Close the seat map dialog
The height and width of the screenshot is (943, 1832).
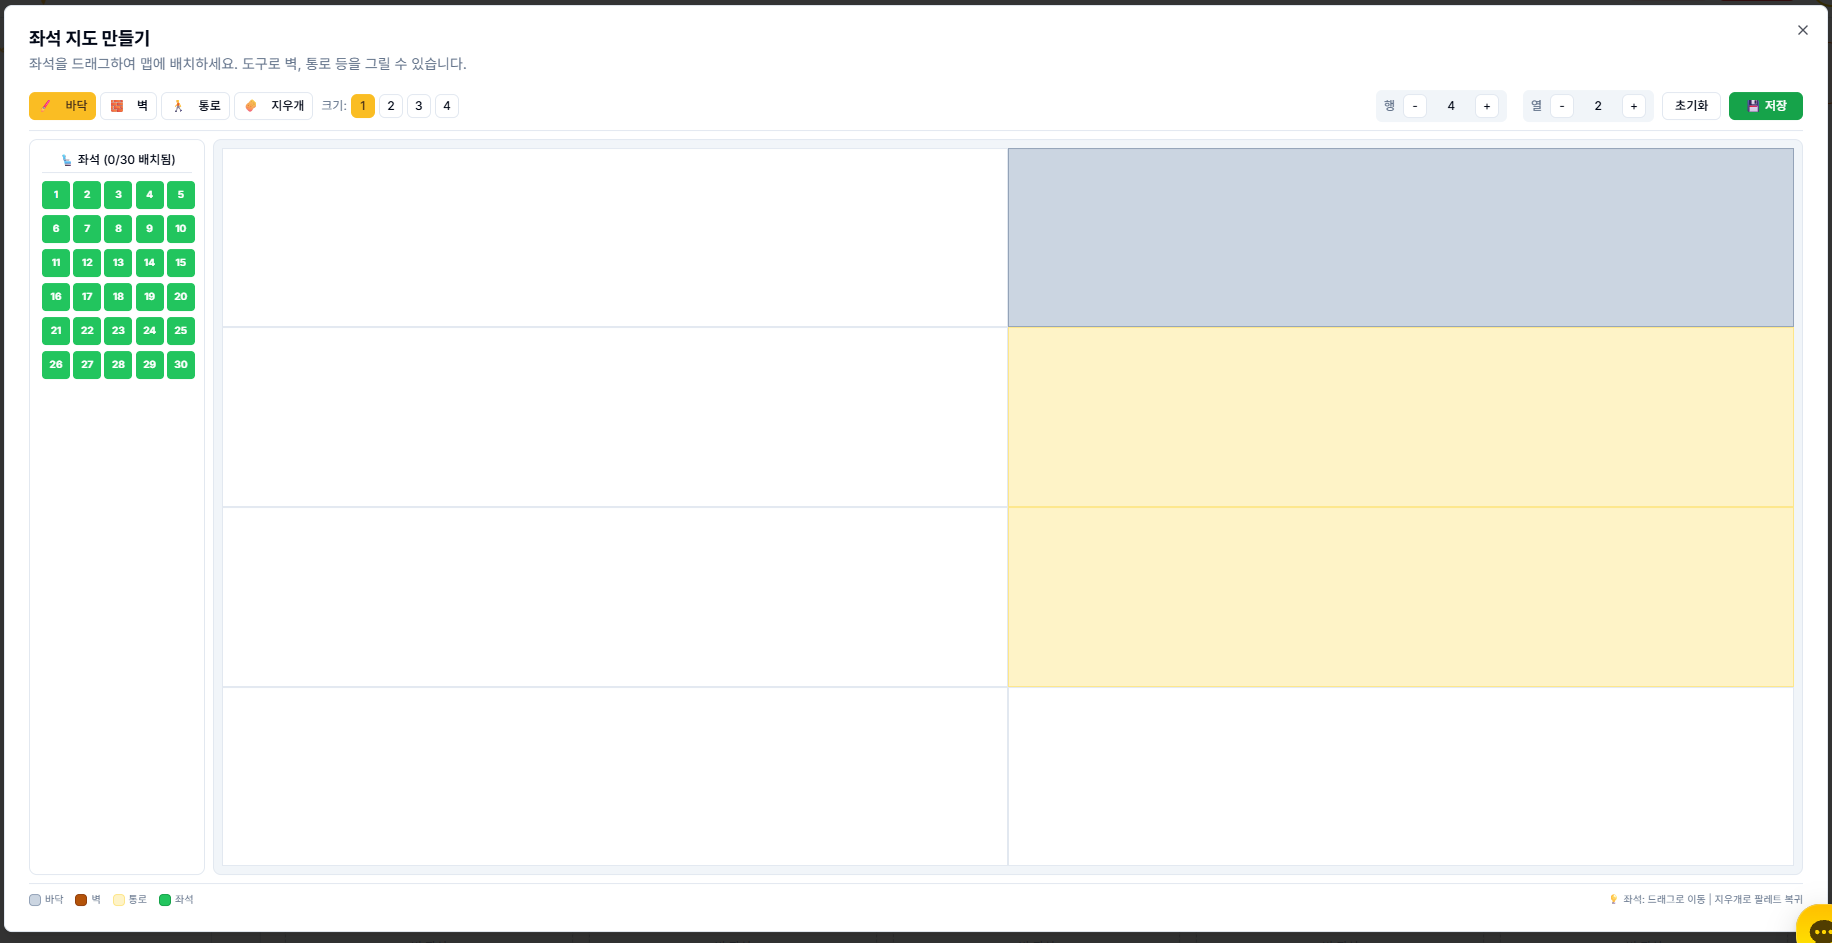pos(1802,30)
